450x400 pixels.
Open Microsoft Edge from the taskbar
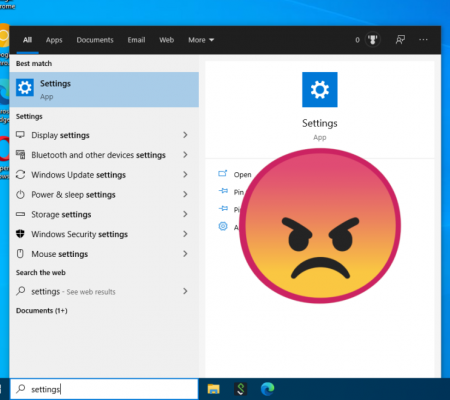coord(267,389)
